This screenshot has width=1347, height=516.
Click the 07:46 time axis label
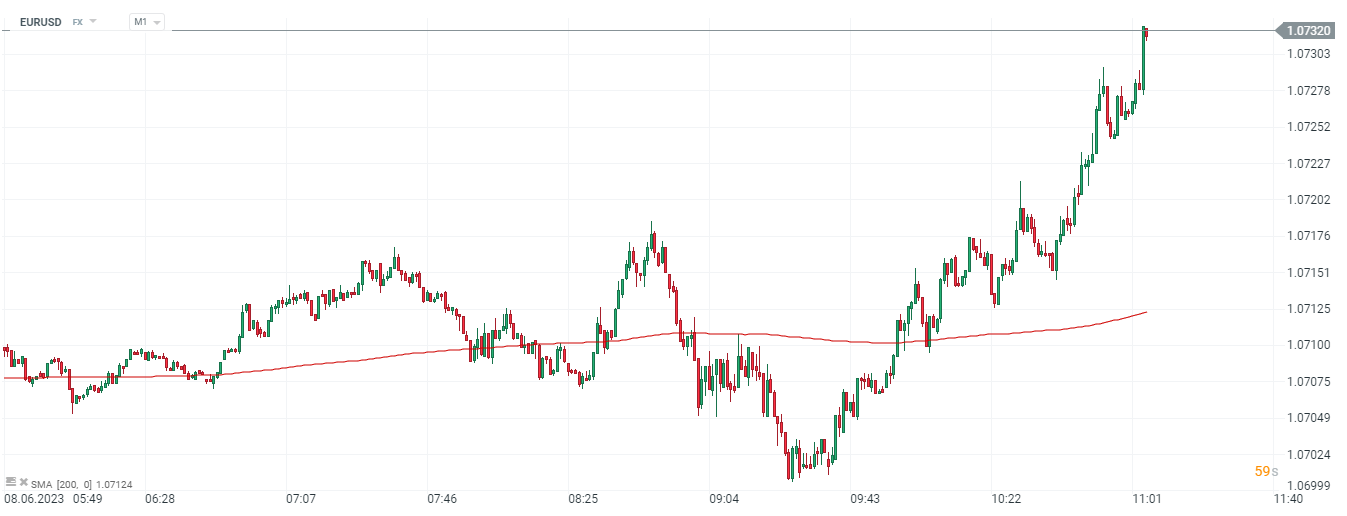[x=442, y=498]
